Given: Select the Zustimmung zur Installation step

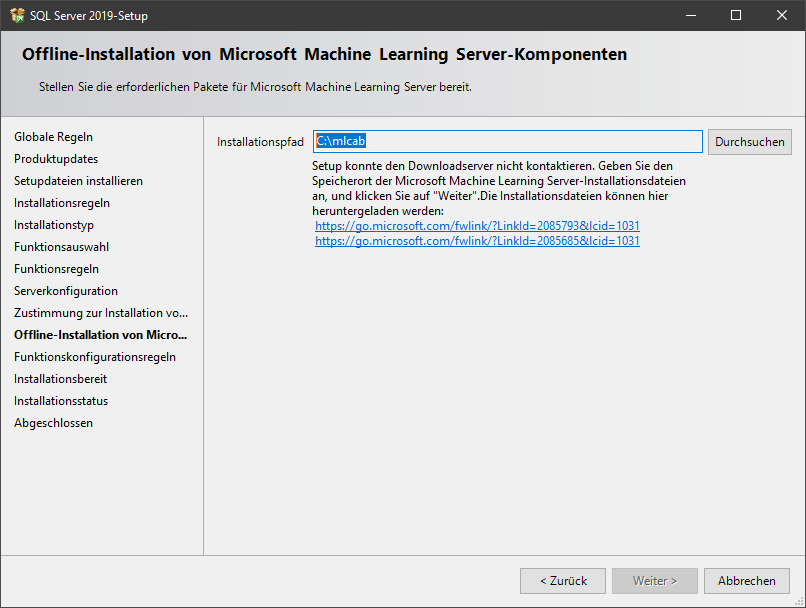Looking at the screenshot, I should pos(101,313).
